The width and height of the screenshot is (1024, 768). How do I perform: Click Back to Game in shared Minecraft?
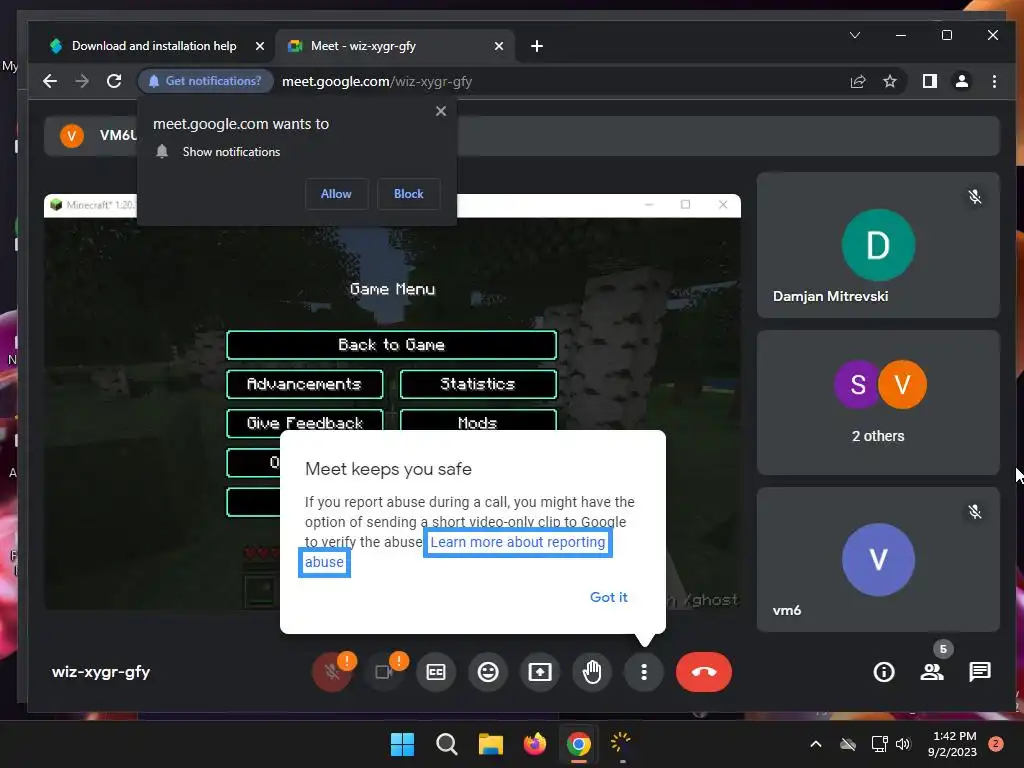pos(392,345)
